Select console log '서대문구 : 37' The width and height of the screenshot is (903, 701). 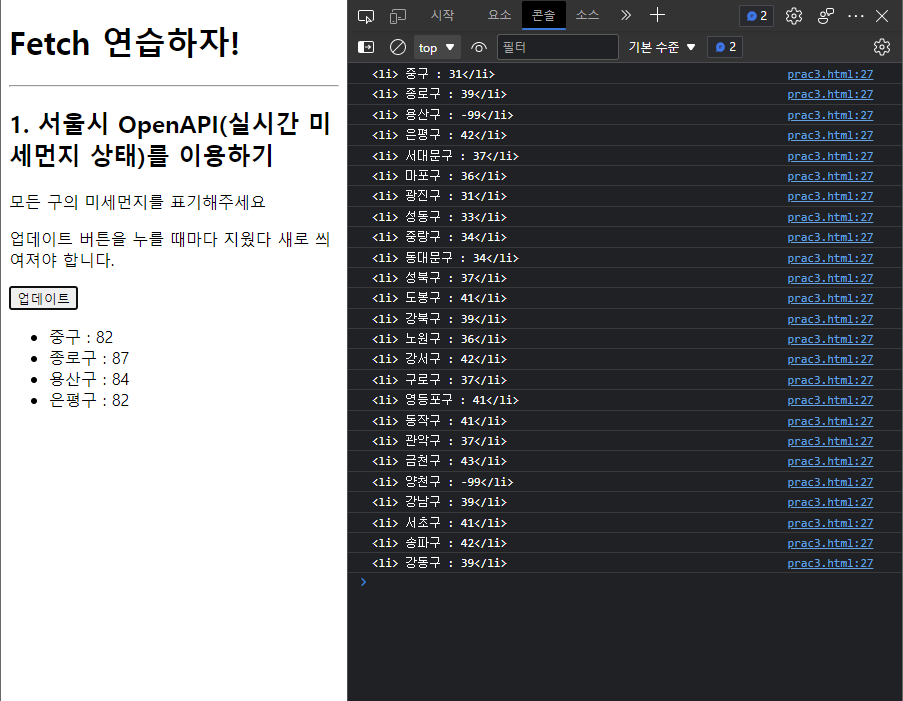(x=445, y=156)
